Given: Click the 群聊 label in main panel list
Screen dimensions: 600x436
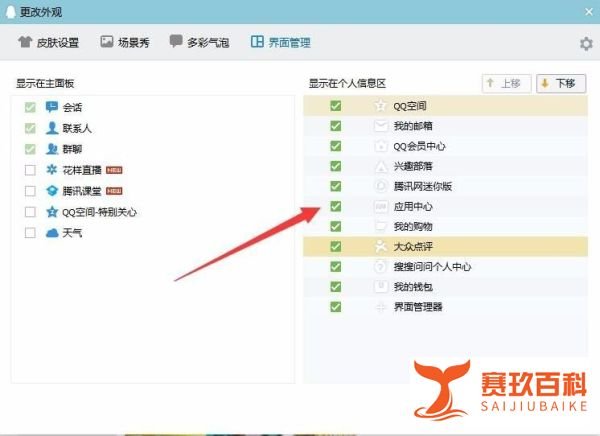Looking at the screenshot, I should click(72, 149).
